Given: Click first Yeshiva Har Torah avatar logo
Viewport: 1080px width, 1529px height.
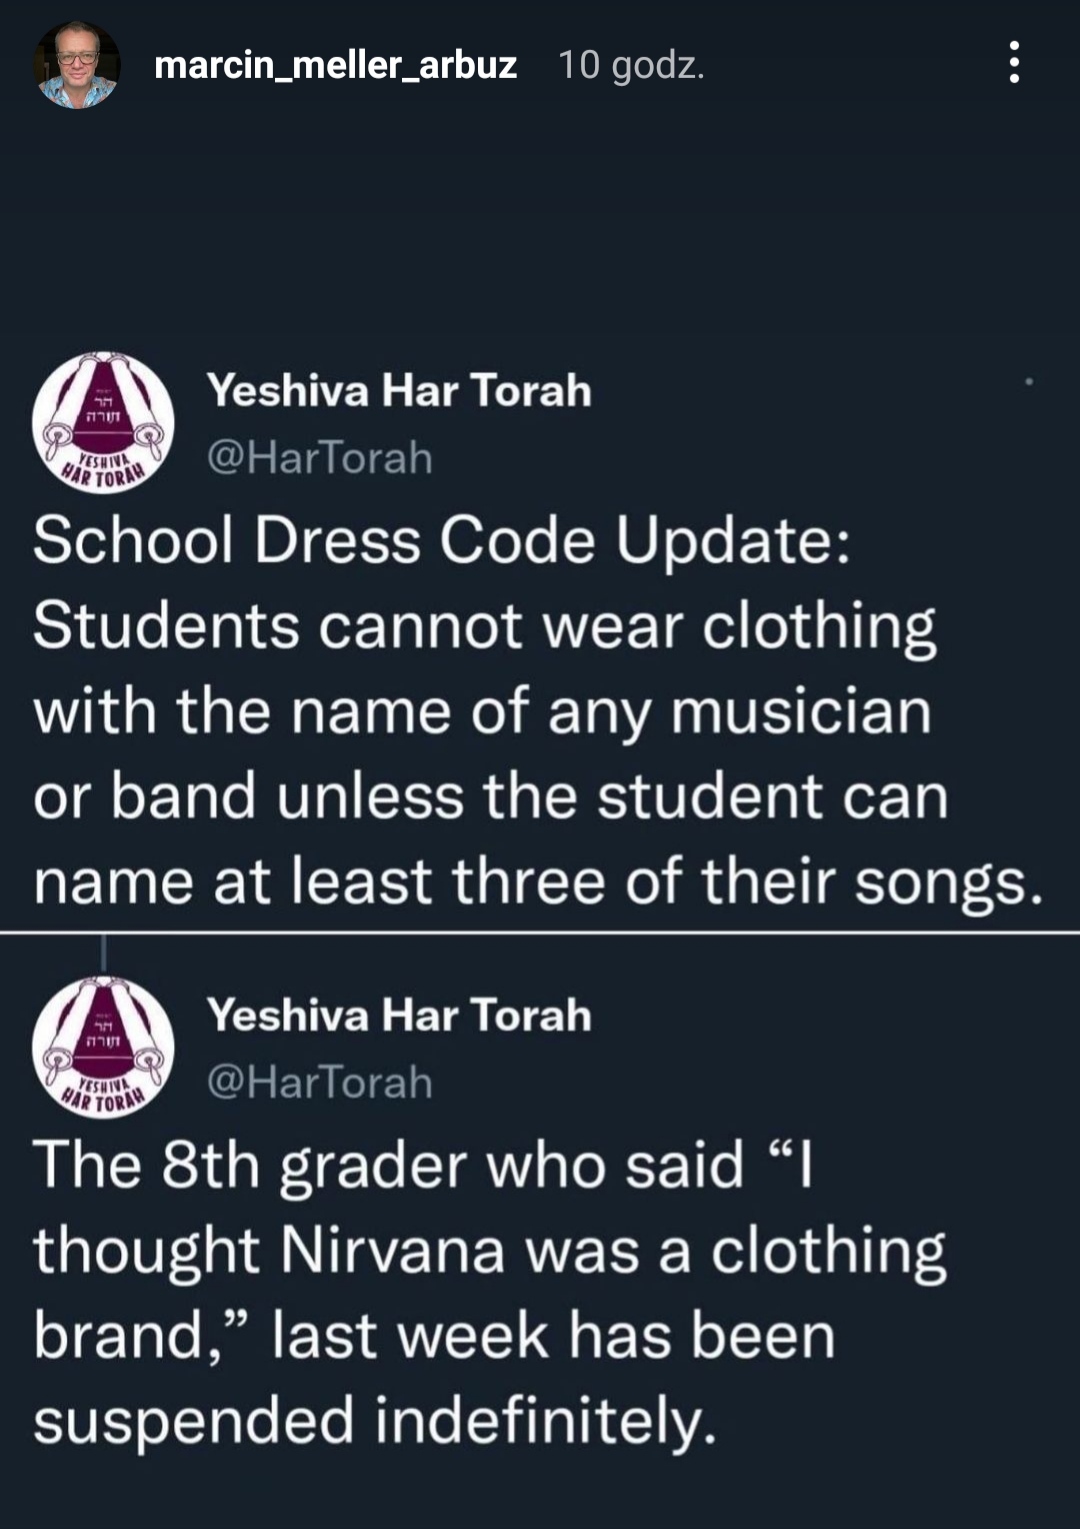Looking at the screenshot, I should [x=103, y=423].
